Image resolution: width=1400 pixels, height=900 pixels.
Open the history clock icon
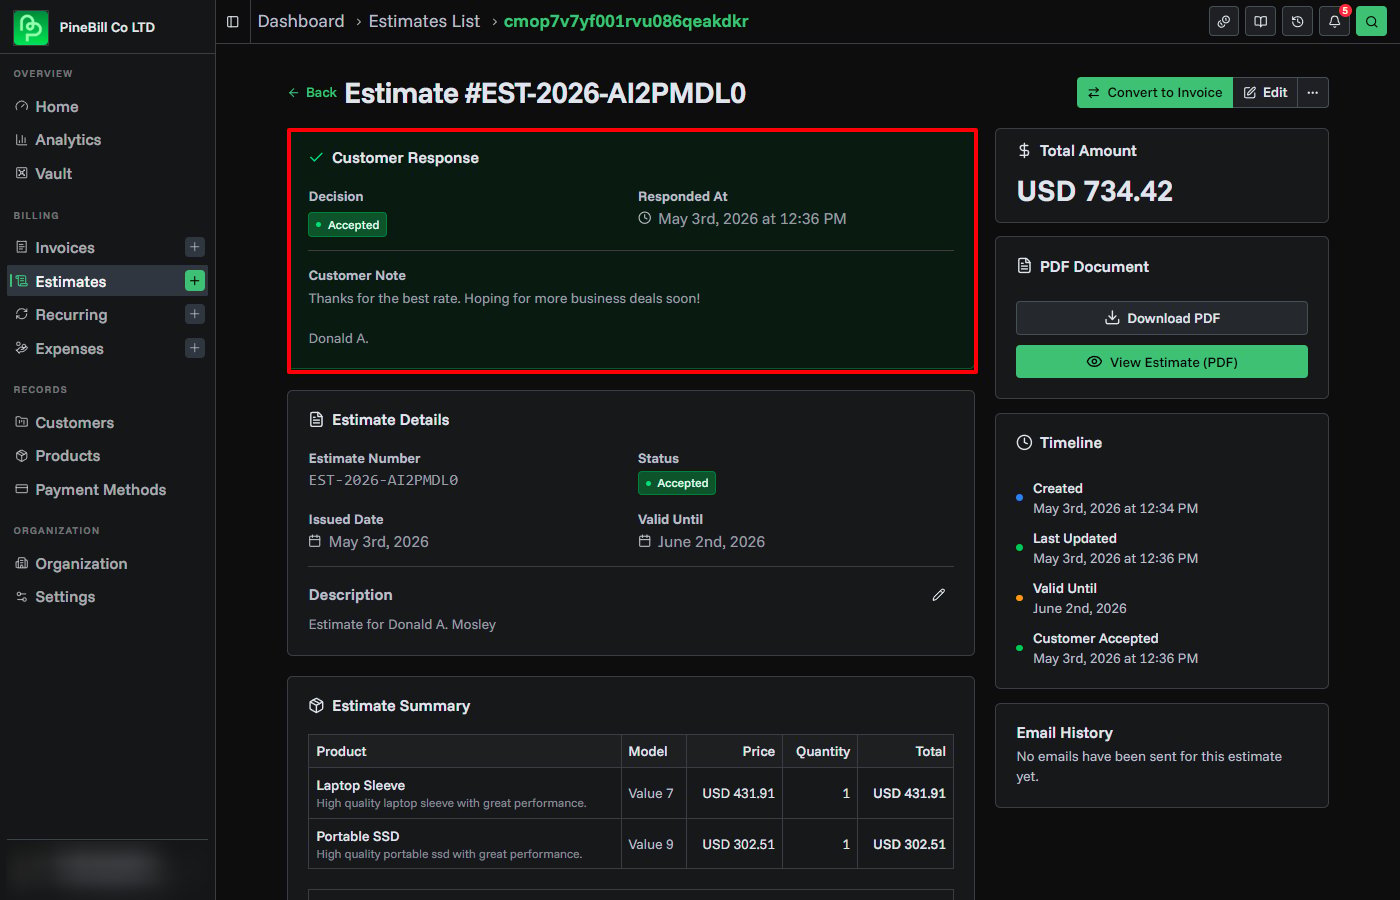tap(1298, 21)
